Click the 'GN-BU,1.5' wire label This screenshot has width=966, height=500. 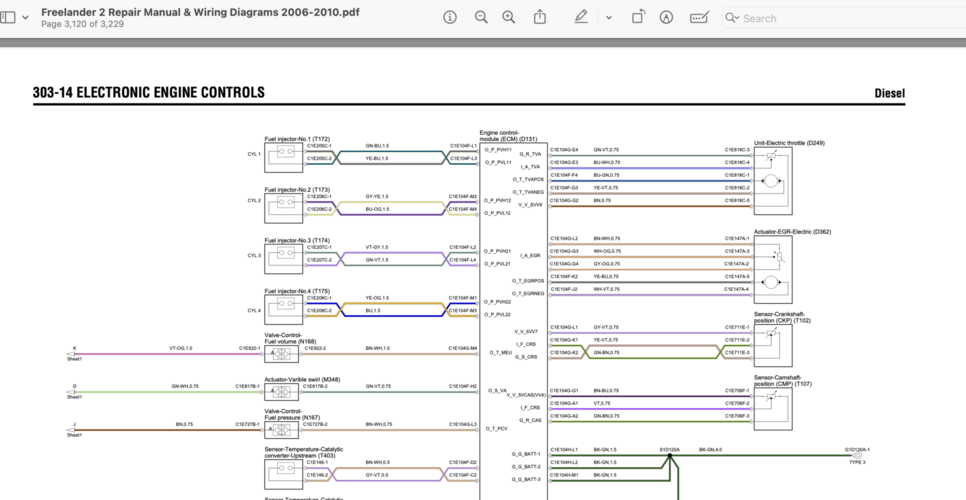(x=377, y=146)
